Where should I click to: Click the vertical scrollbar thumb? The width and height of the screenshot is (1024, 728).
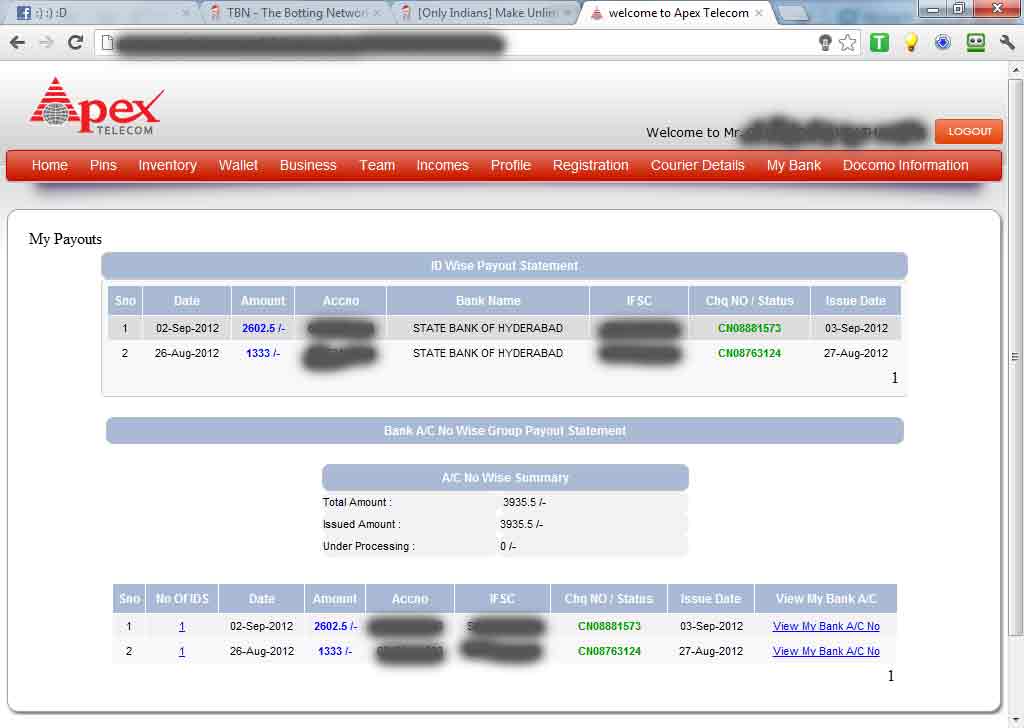tap(1015, 356)
